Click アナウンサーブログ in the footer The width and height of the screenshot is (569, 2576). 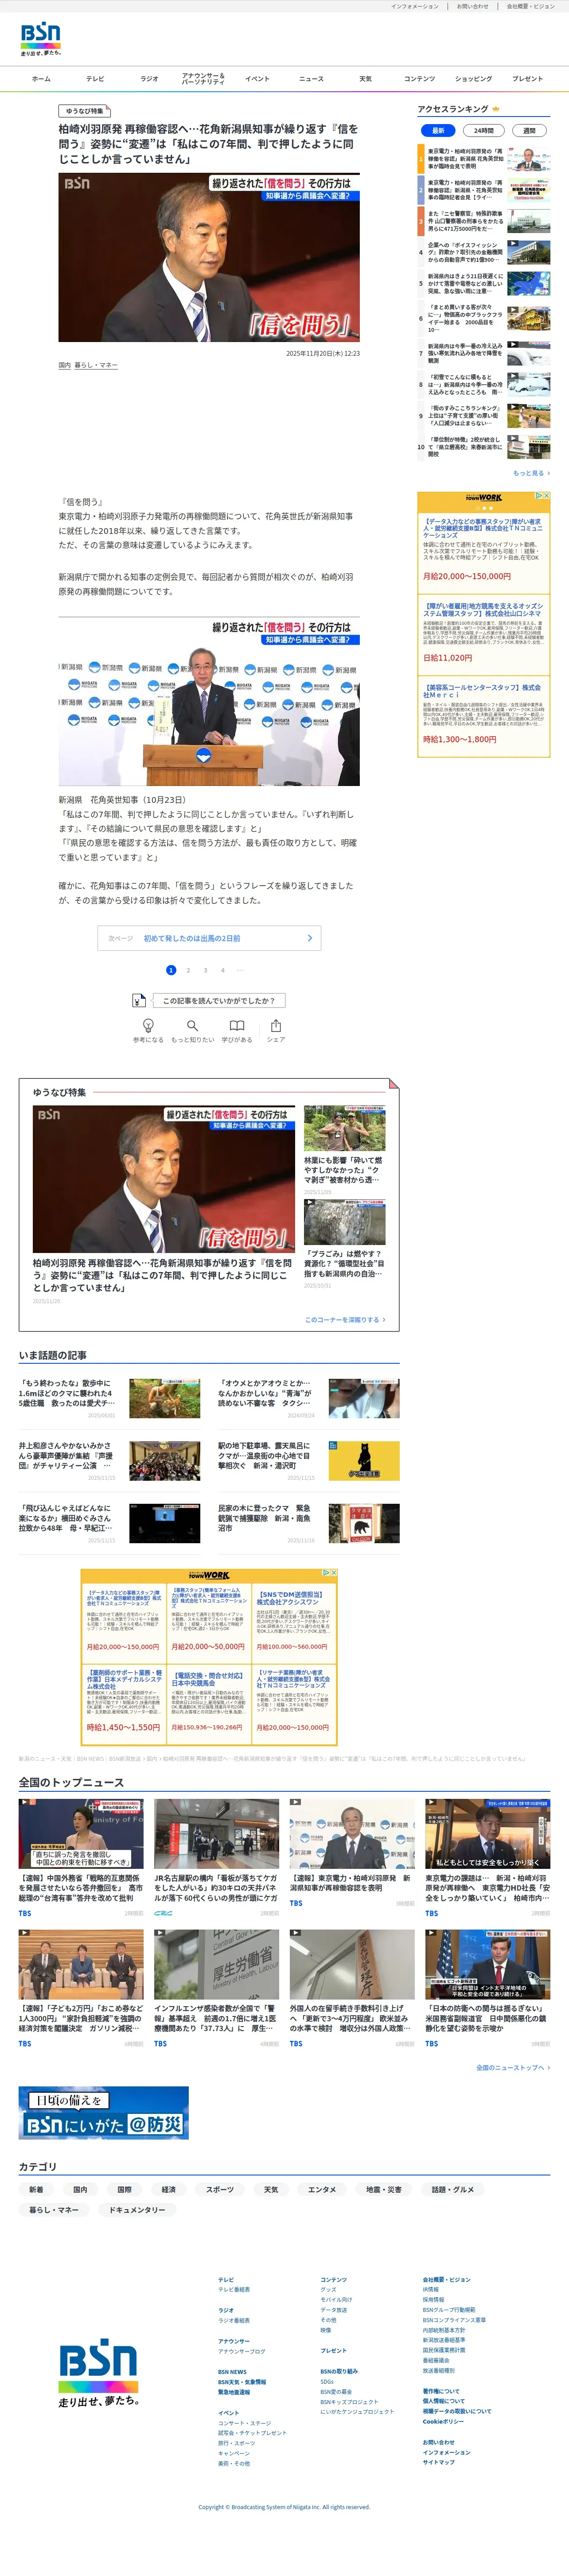[242, 2351]
